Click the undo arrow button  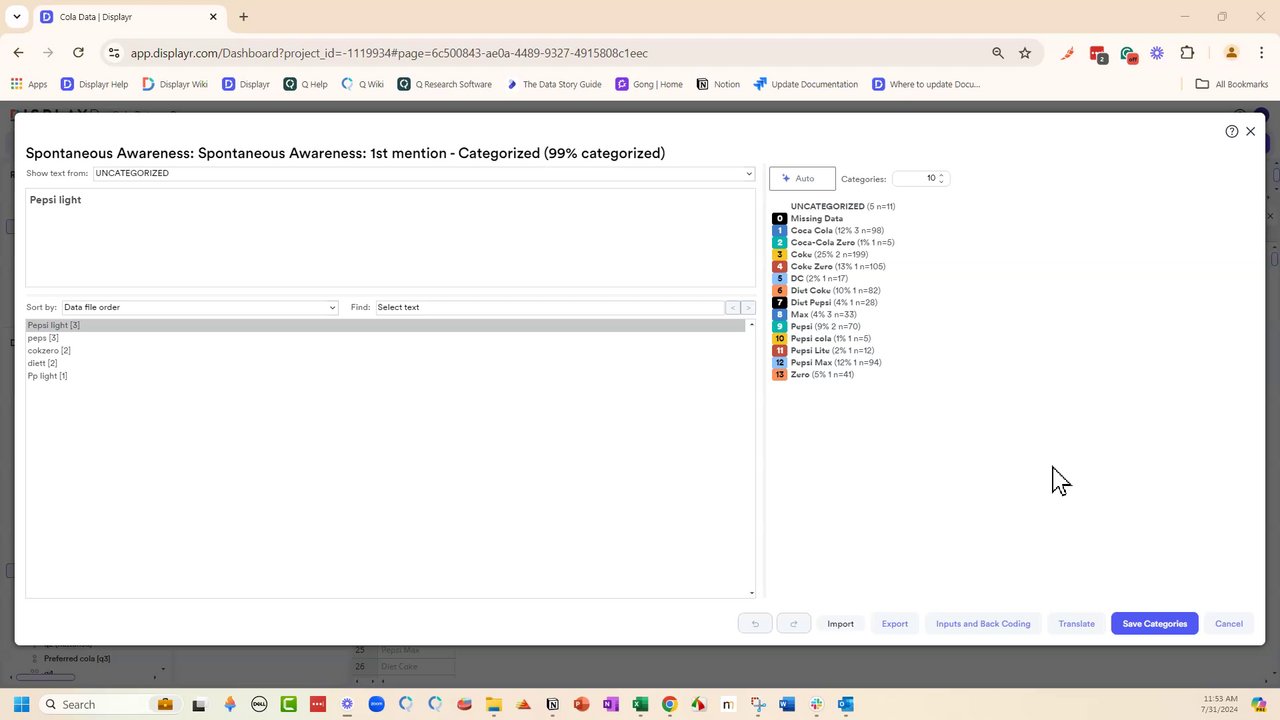pos(755,624)
